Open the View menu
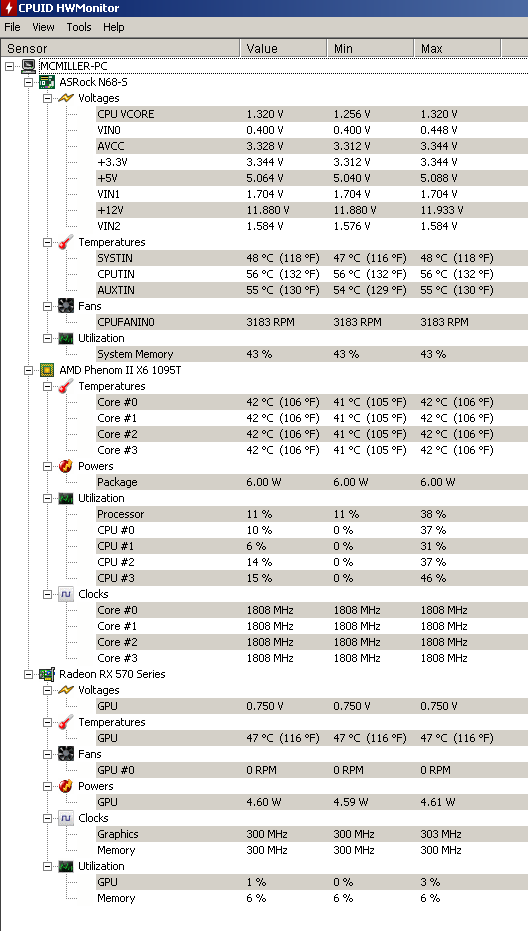 point(43,27)
